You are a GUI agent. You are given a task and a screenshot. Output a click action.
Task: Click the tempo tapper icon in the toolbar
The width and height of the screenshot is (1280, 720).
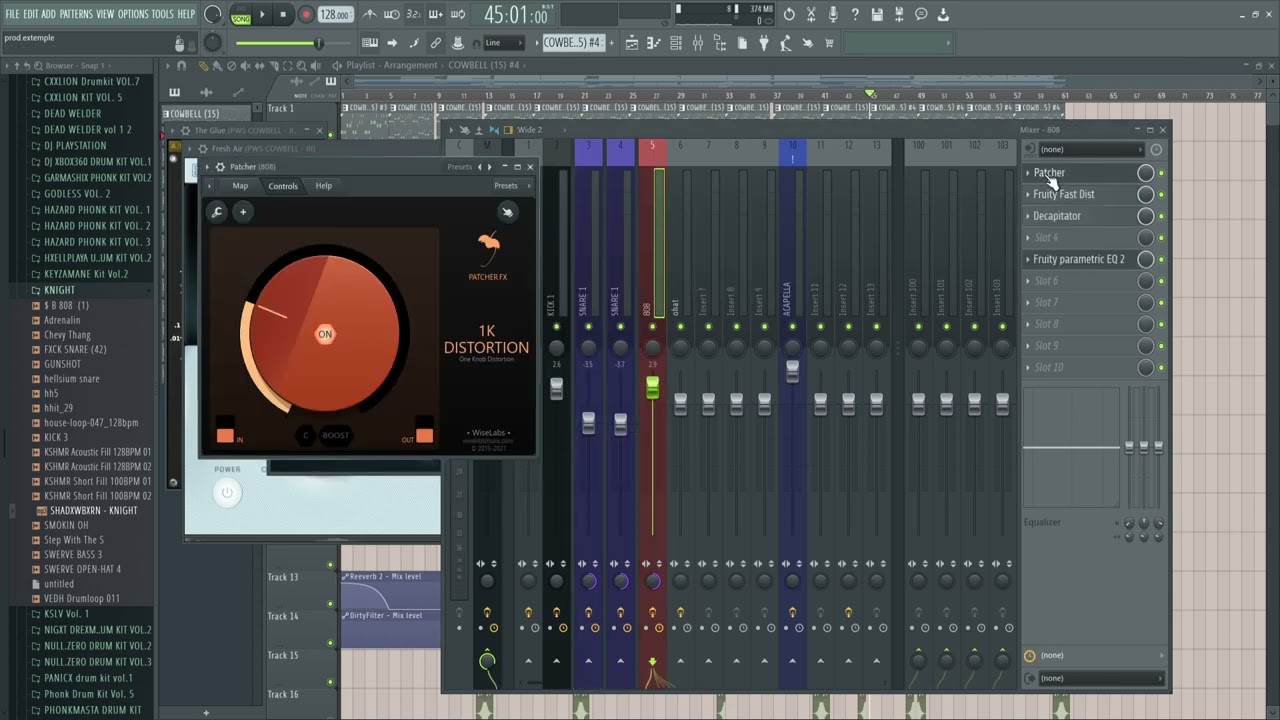point(785,43)
